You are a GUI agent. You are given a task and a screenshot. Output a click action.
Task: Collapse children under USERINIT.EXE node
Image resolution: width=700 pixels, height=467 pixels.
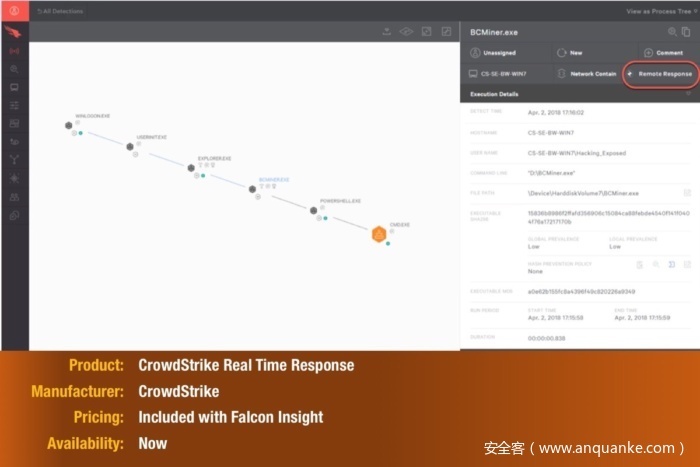coord(135,154)
